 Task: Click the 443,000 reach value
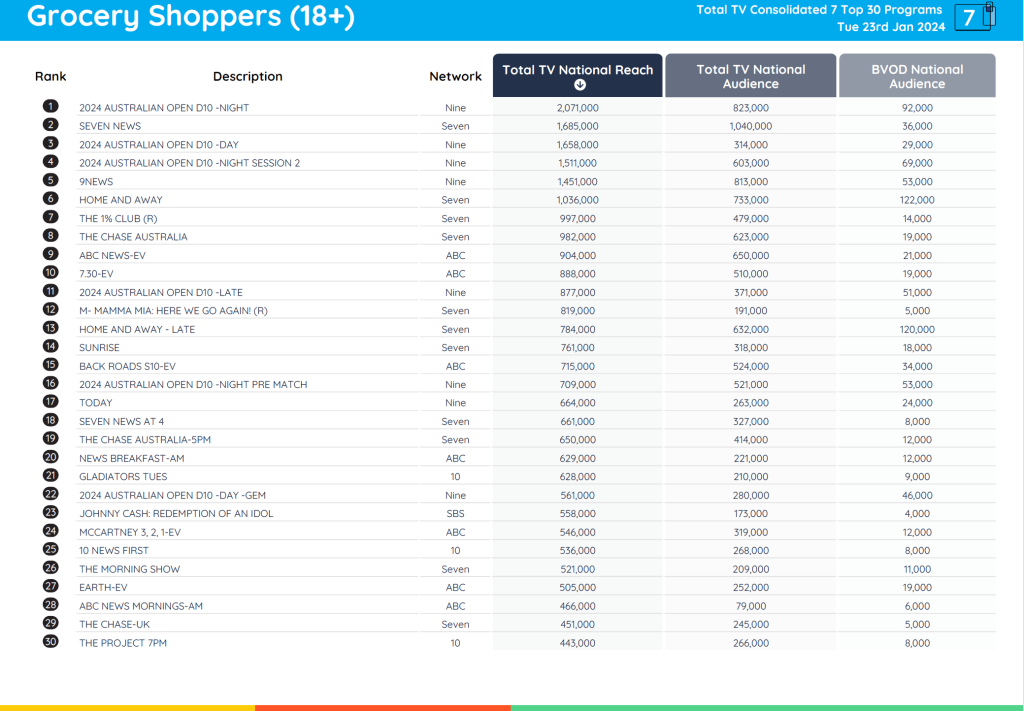click(577, 643)
